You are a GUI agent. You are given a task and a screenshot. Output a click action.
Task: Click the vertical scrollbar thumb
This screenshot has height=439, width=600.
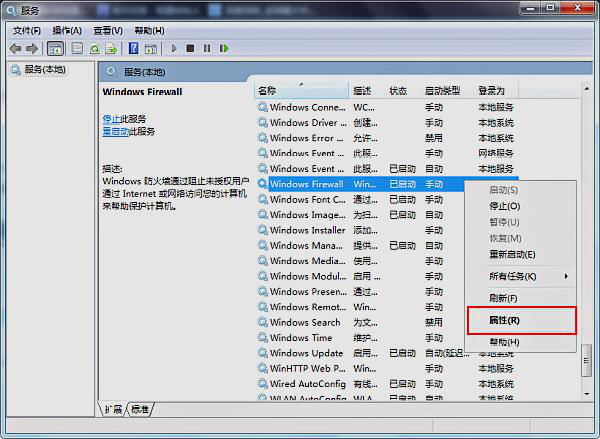(x=587, y=360)
